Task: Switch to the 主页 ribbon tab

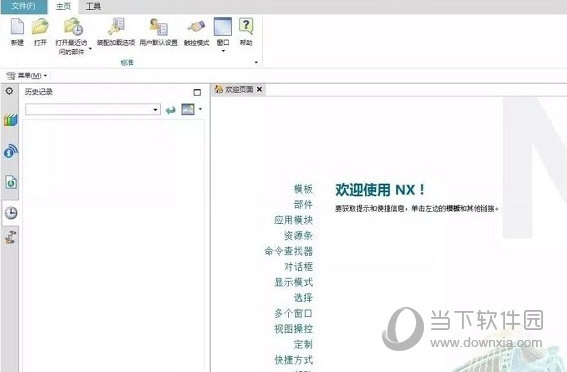Action: tap(63, 7)
